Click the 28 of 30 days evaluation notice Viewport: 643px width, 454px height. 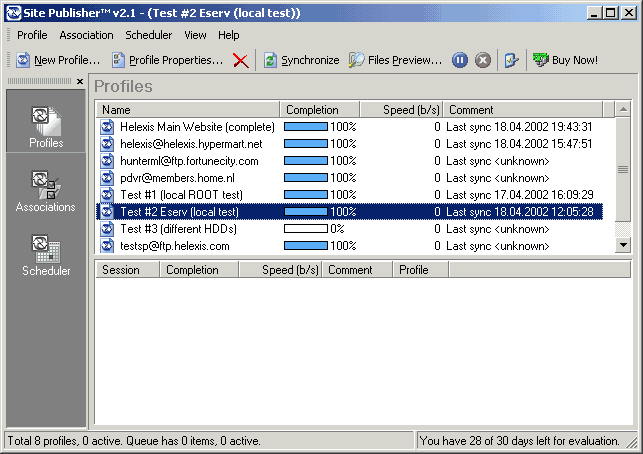click(520, 441)
